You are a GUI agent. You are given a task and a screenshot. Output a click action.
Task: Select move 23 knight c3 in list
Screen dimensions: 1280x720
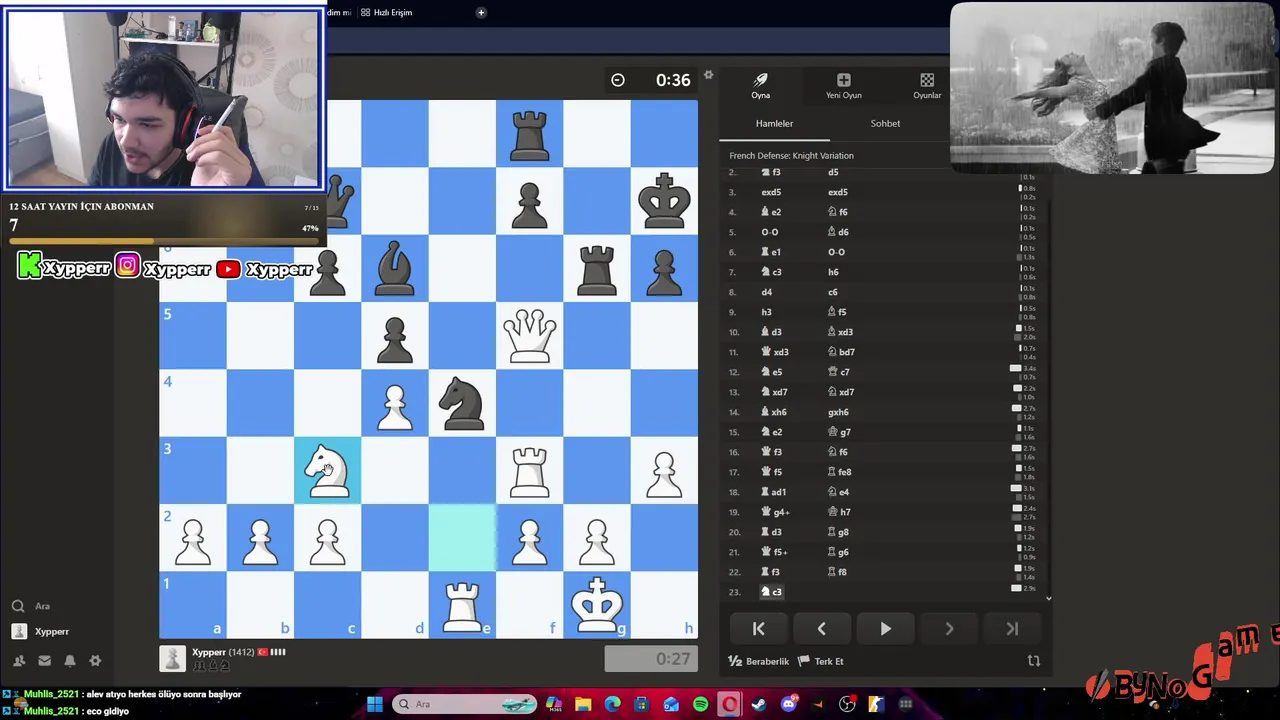tap(772, 592)
